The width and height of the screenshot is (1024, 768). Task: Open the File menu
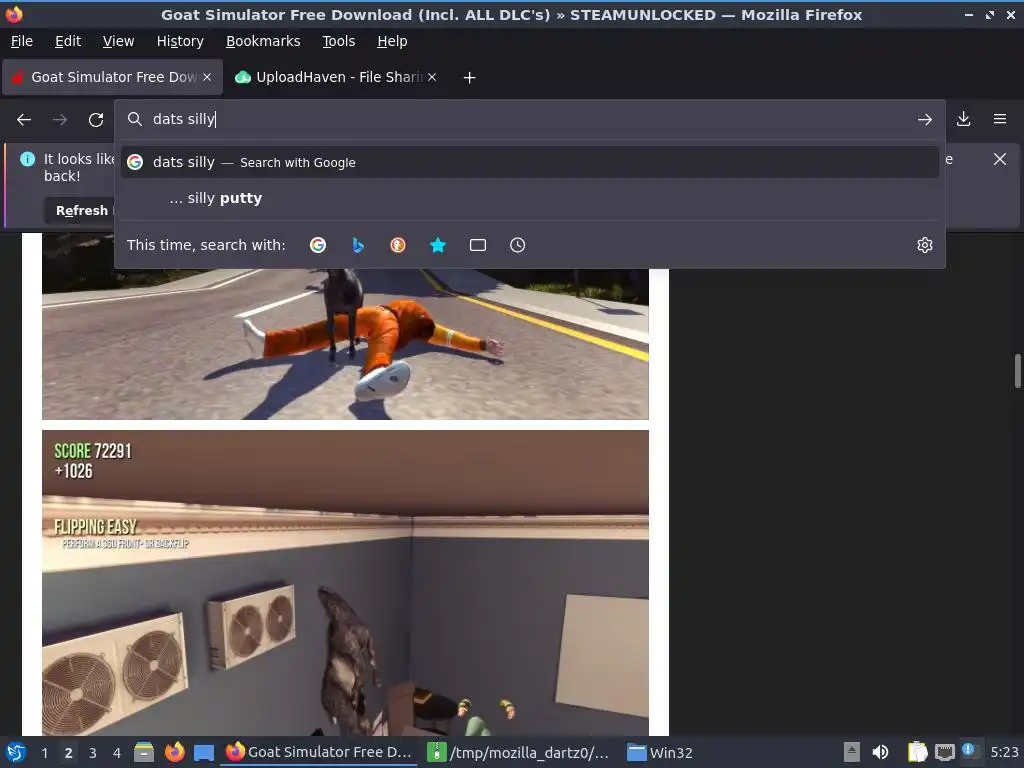[22, 41]
